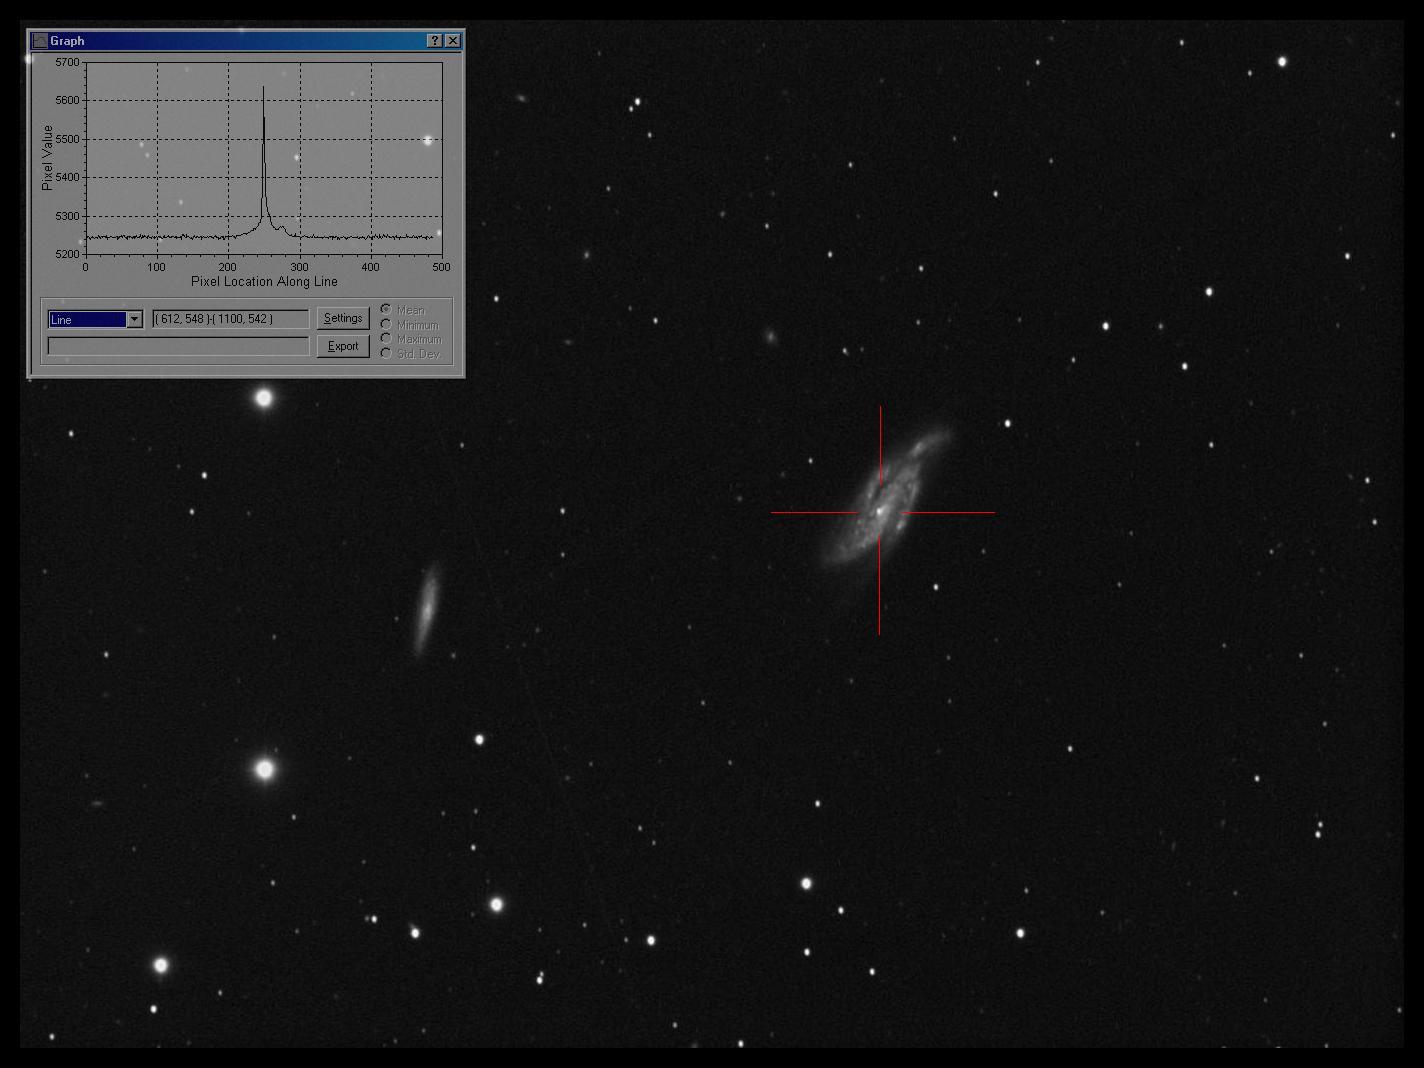Image resolution: width=1424 pixels, height=1068 pixels.
Task: Pick the Std. Dev. radio button
Action: point(386,354)
